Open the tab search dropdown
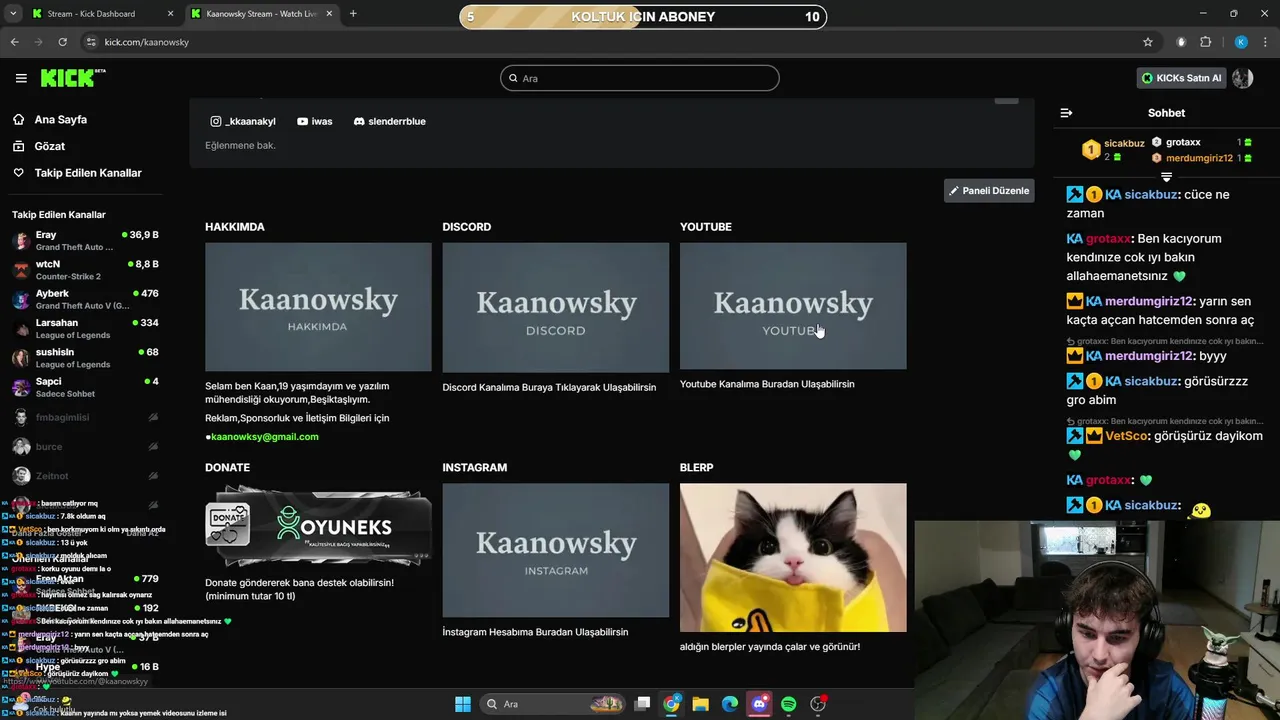Image resolution: width=1280 pixels, height=720 pixels. pyautogui.click(x=13, y=14)
